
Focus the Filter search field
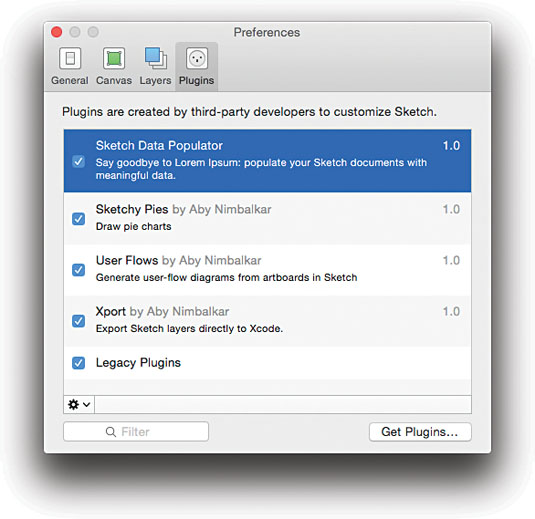click(x=136, y=432)
